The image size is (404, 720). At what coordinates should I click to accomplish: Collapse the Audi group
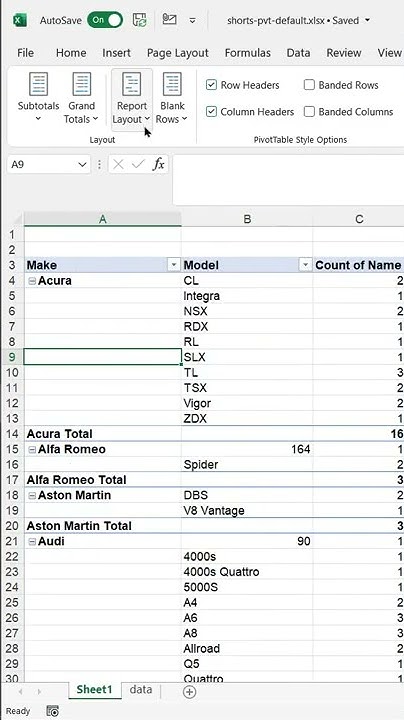(32, 542)
